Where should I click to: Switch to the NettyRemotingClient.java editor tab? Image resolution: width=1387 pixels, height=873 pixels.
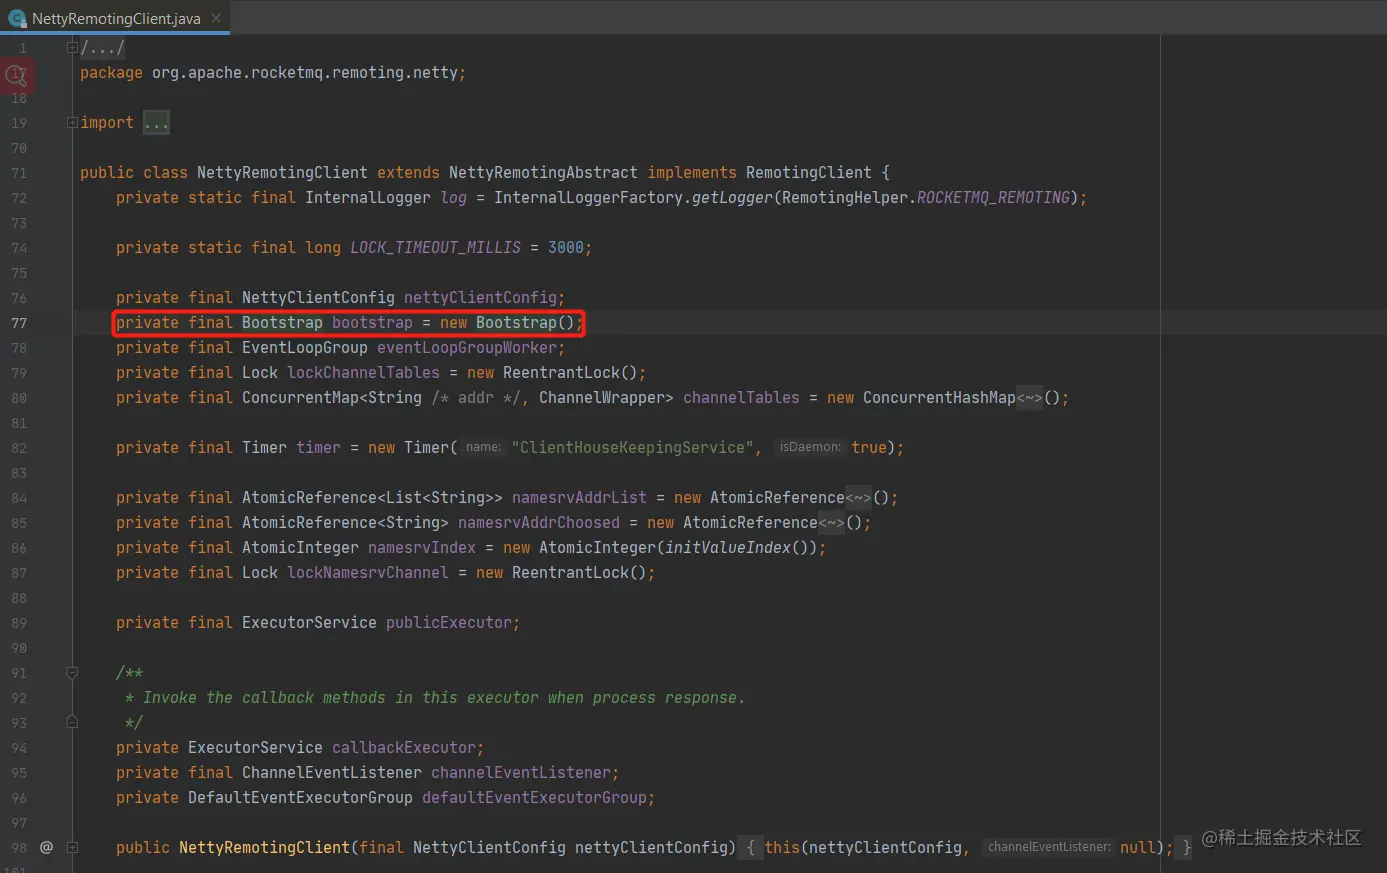tap(114, 18)
